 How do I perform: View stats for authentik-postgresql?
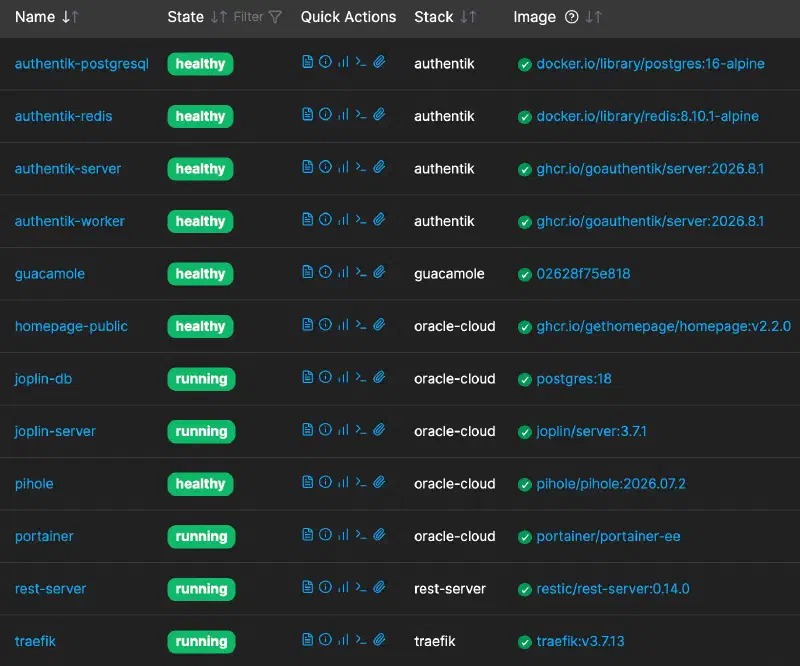(x=343, y=62)
